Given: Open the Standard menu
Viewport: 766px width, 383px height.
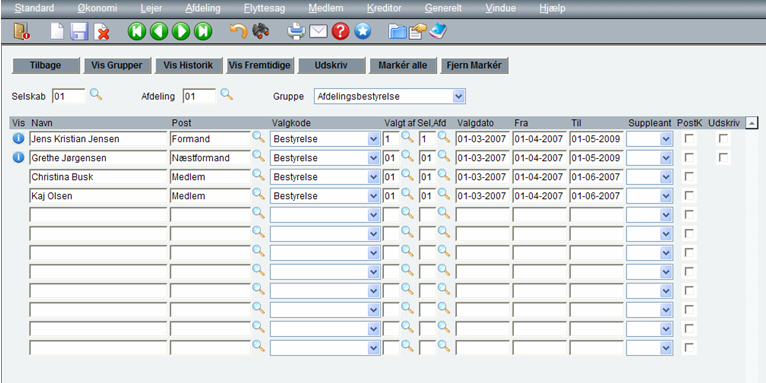Looking at the screenshot, I should pyautogui.click(x=34, y=8).
